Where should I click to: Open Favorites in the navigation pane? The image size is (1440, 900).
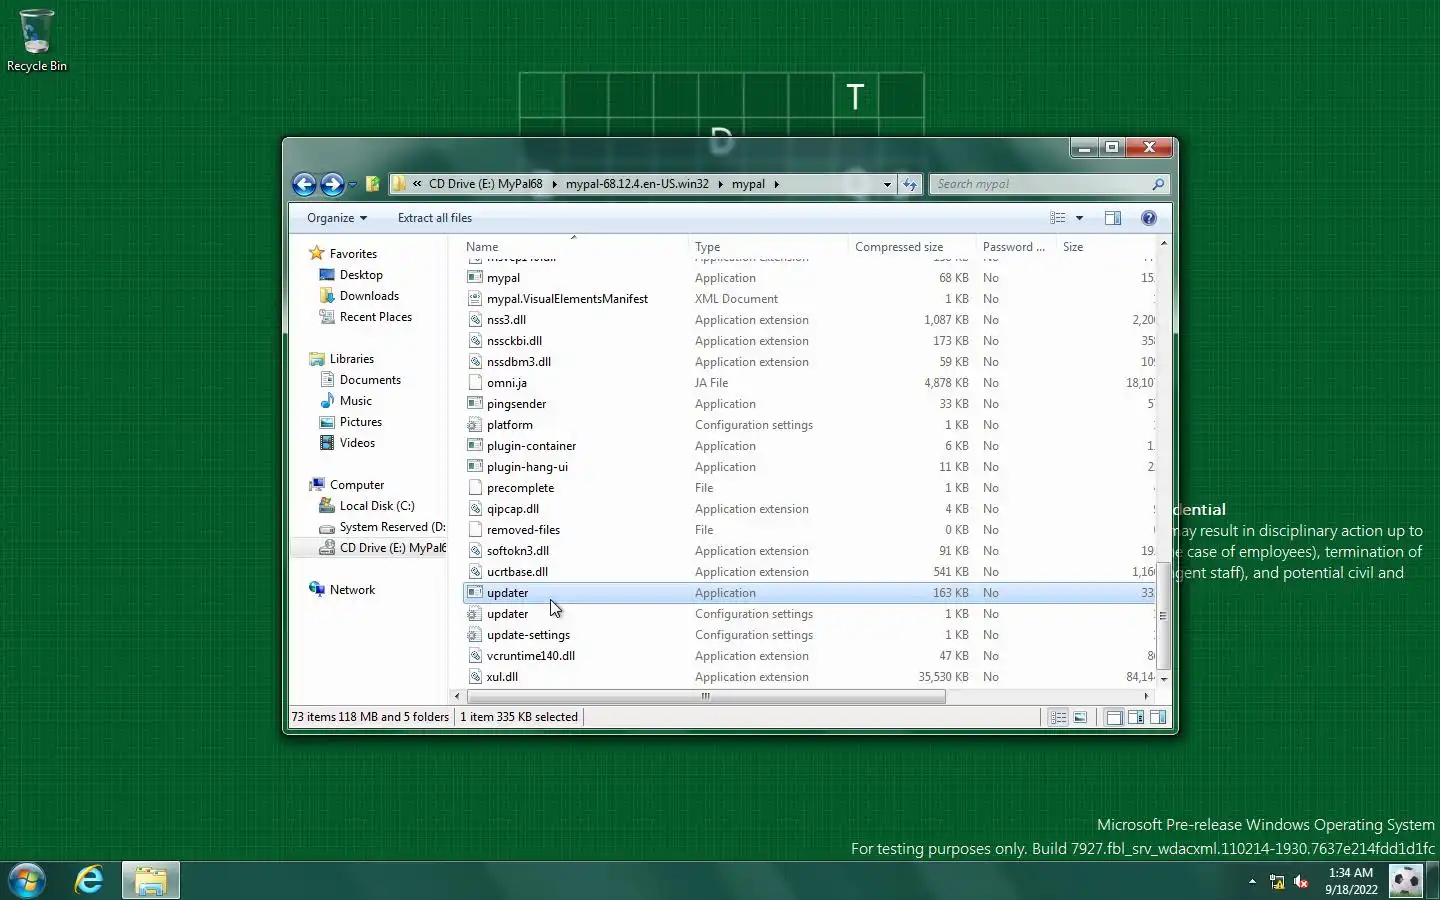pos(353,254)
